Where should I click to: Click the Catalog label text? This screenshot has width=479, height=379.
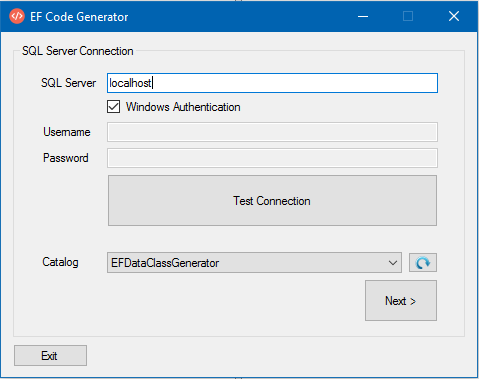tap(60, 262)
